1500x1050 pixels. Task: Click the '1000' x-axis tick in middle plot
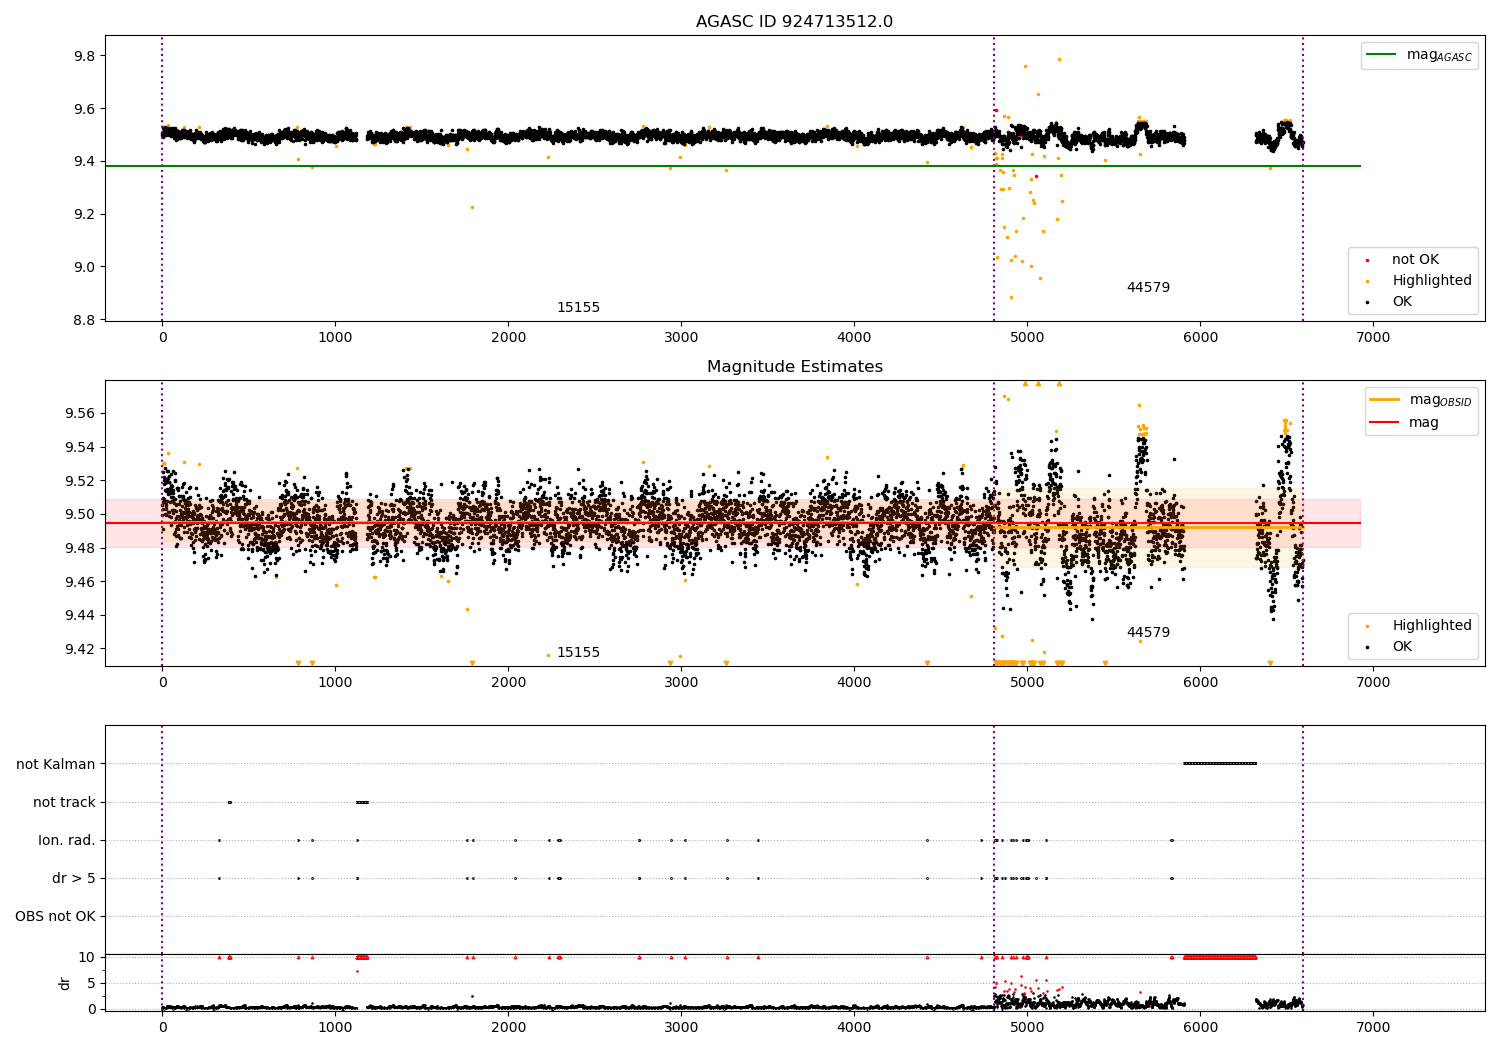pos(335,683)
